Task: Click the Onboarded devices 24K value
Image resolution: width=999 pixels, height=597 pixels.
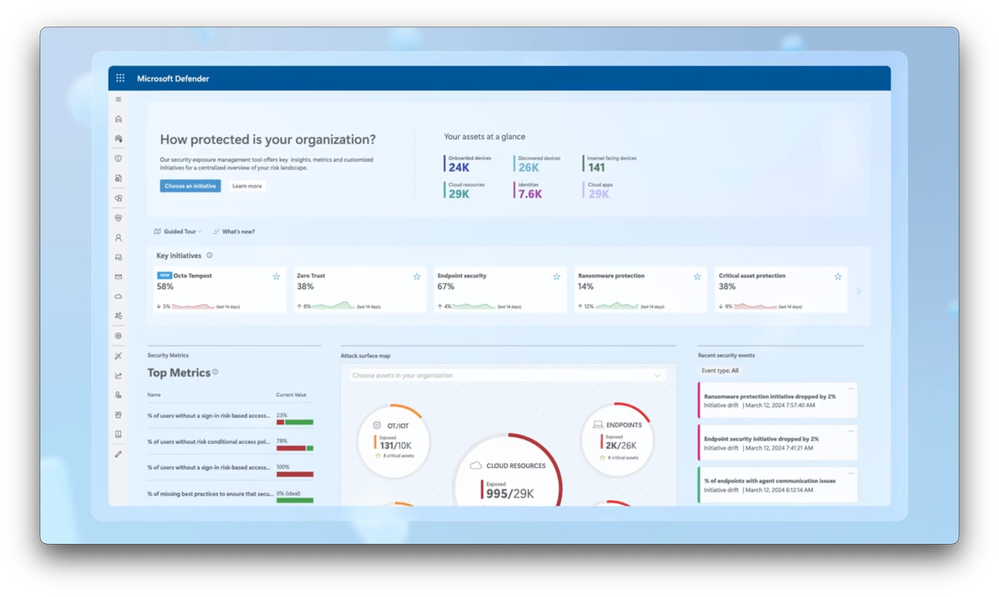Action: (x=459, y=168)
